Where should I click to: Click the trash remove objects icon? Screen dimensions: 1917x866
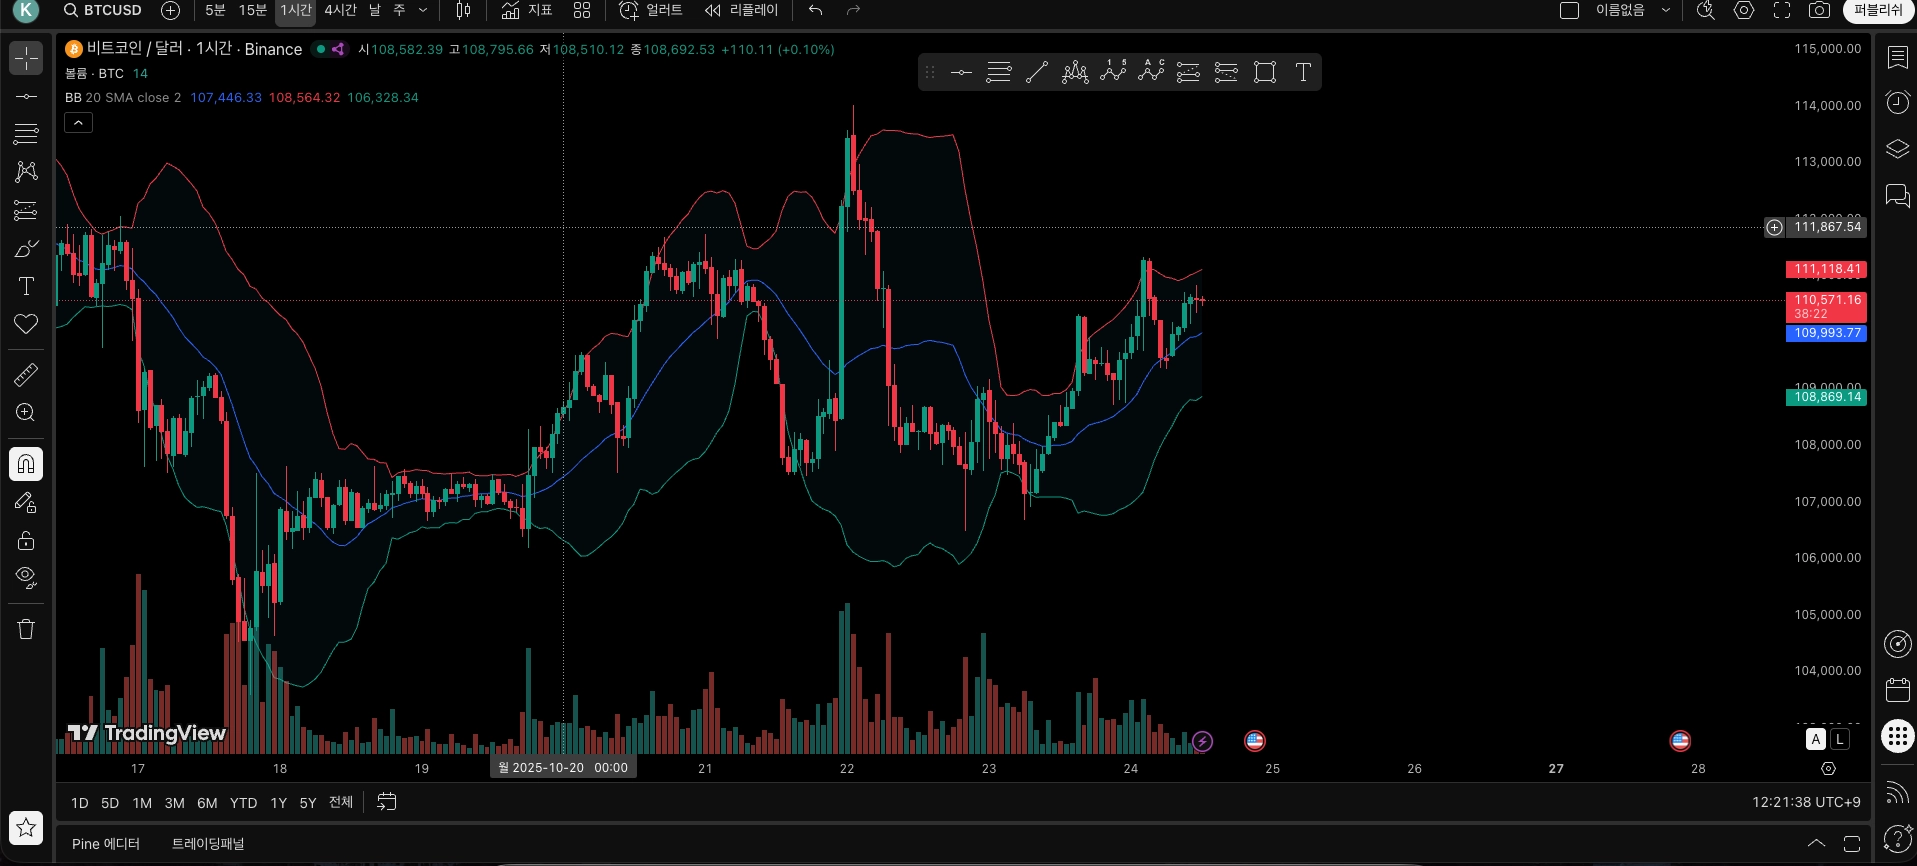pyautogui.click(x=26, y=629)
